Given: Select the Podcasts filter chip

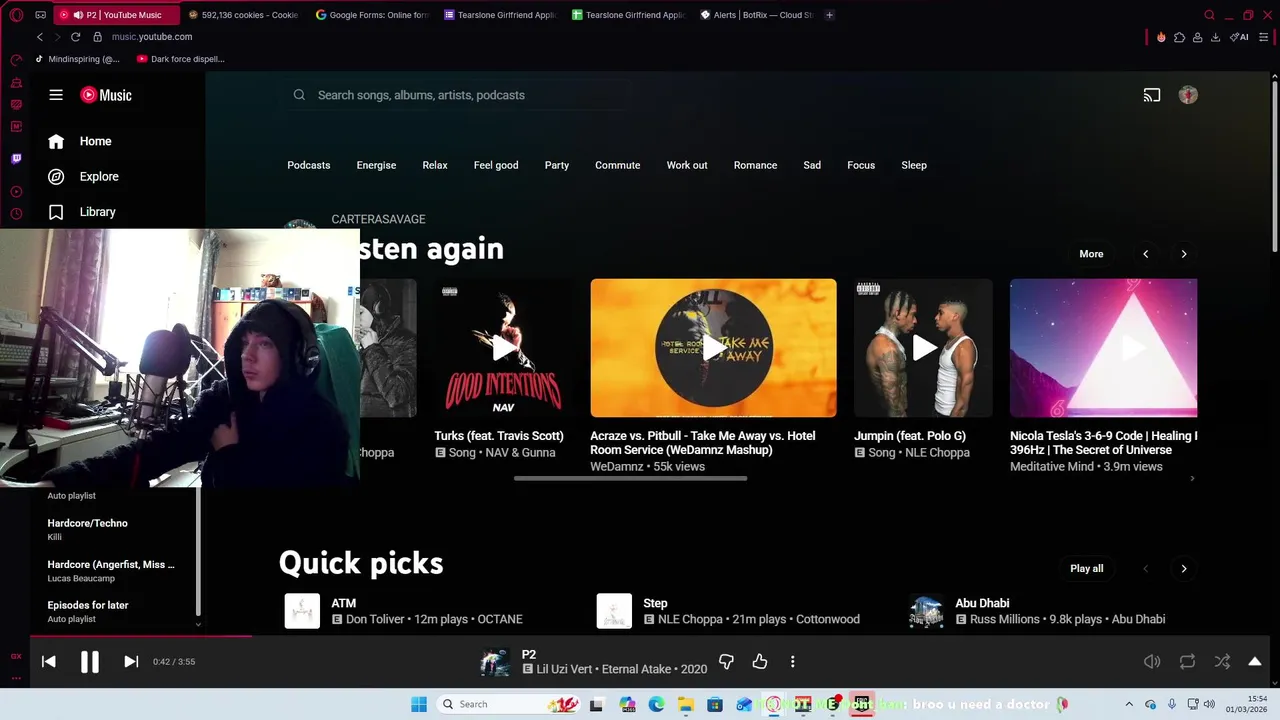Looking at the screenshot, I should tap(308, 165).
